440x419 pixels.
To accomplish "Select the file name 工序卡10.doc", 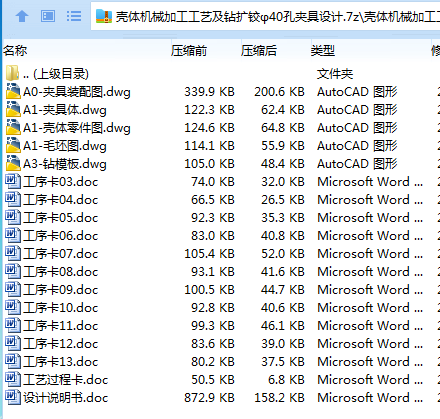I will point(61,308).
